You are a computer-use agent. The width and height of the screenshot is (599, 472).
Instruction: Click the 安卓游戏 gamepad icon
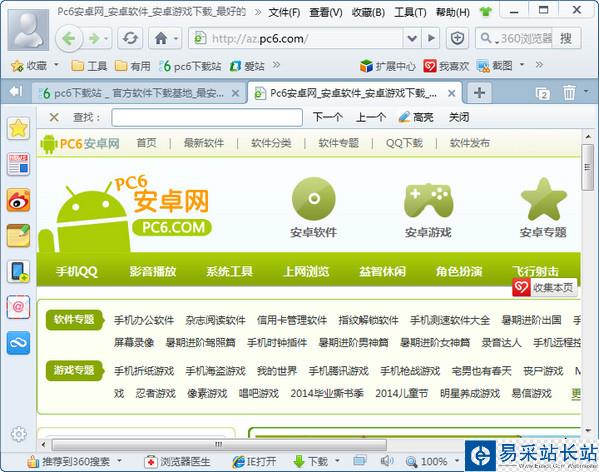[429, 200]
